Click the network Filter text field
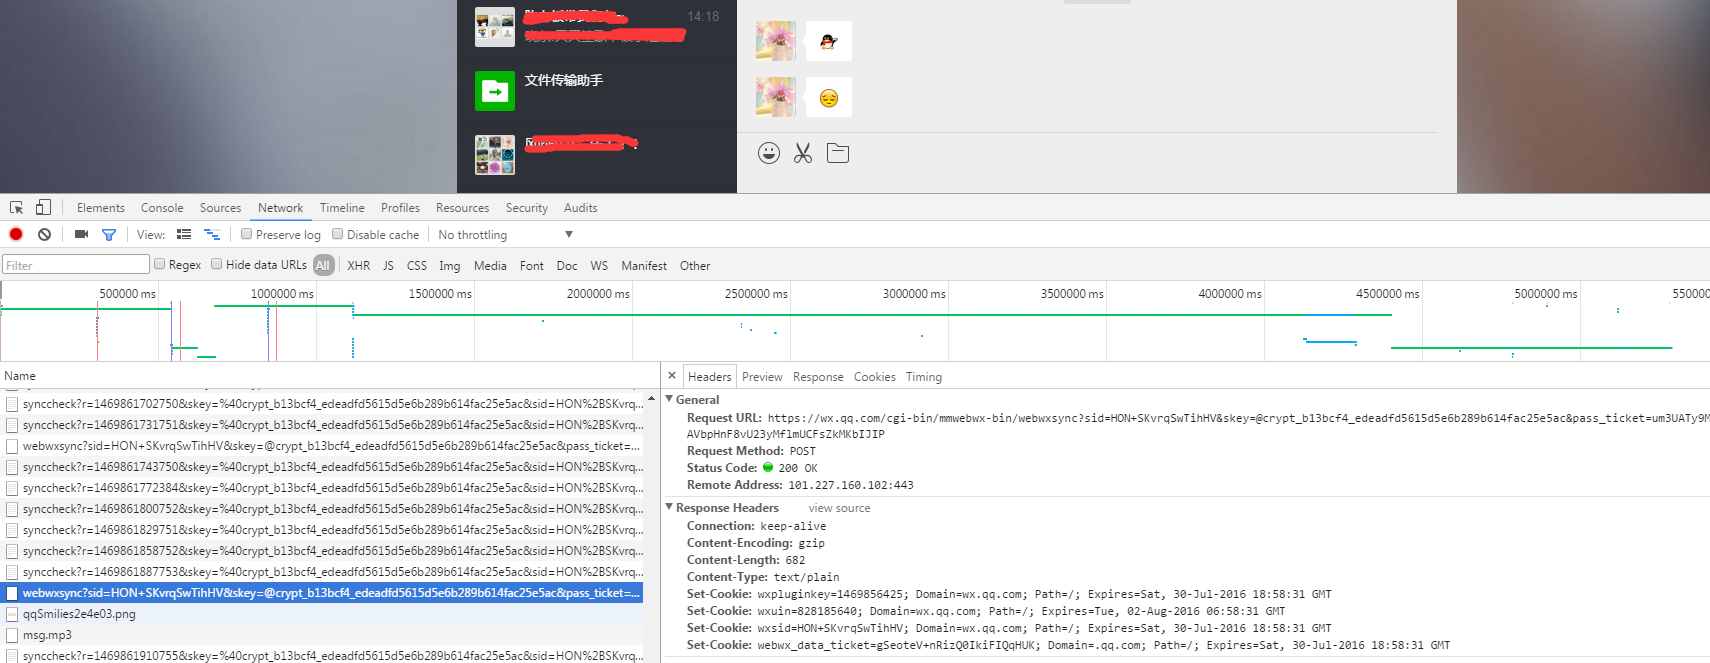Viewport: 1710px width, 663px height. point(76,265)
